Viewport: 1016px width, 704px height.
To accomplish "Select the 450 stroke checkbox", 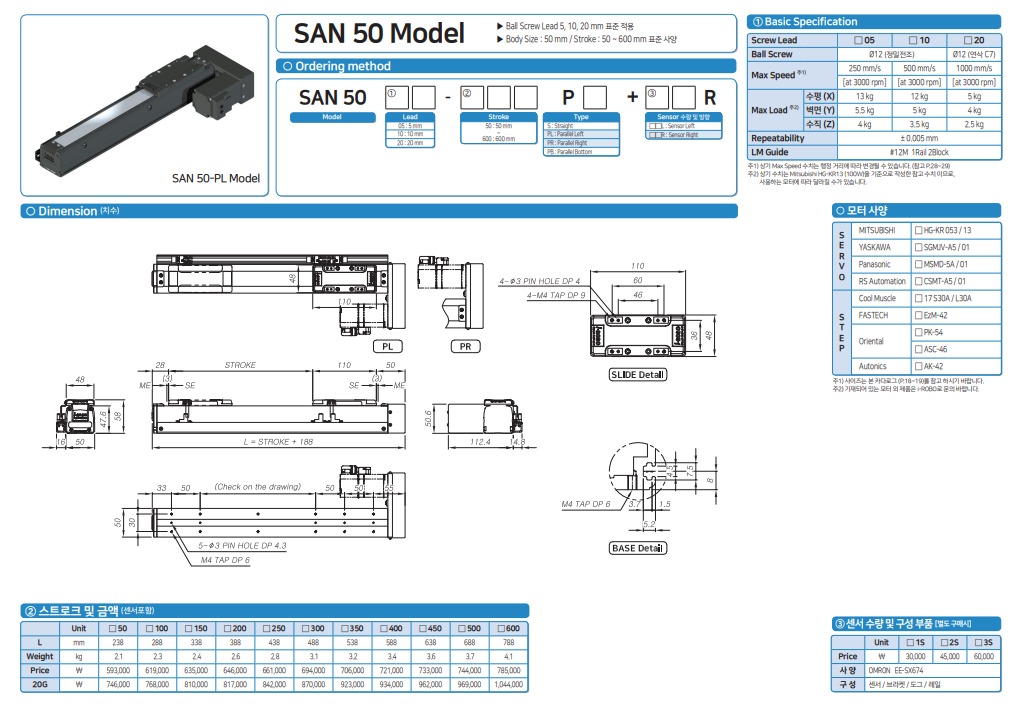I will pos(422,628).
